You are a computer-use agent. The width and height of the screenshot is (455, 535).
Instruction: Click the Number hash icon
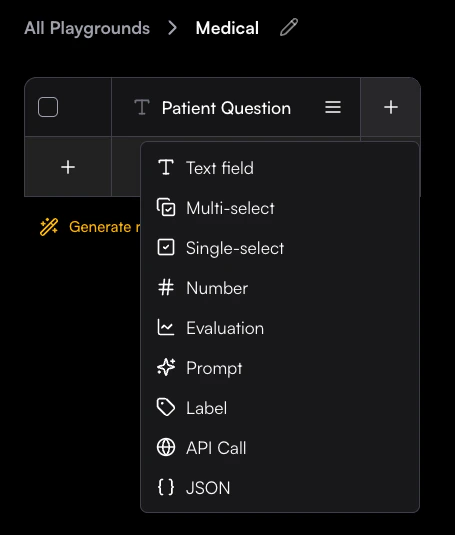coord(166,287)
